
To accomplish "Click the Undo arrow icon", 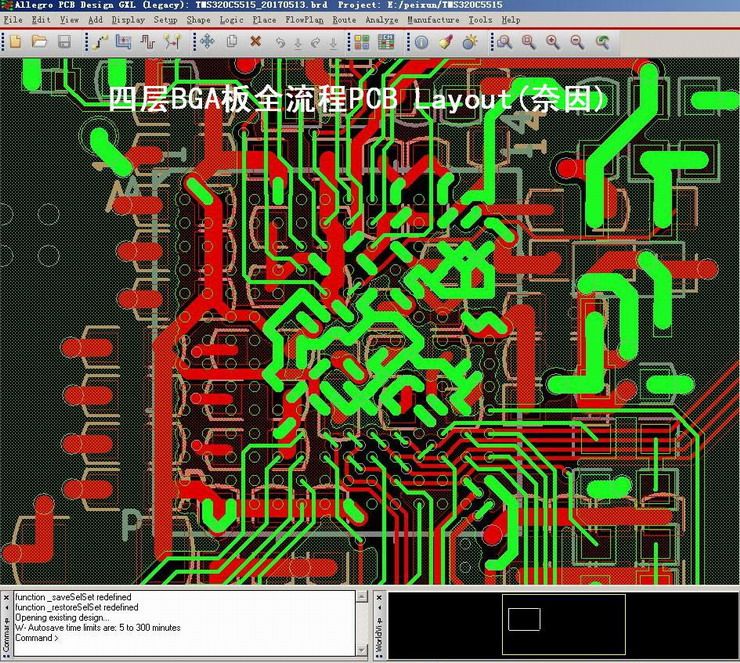I will 281,43.
